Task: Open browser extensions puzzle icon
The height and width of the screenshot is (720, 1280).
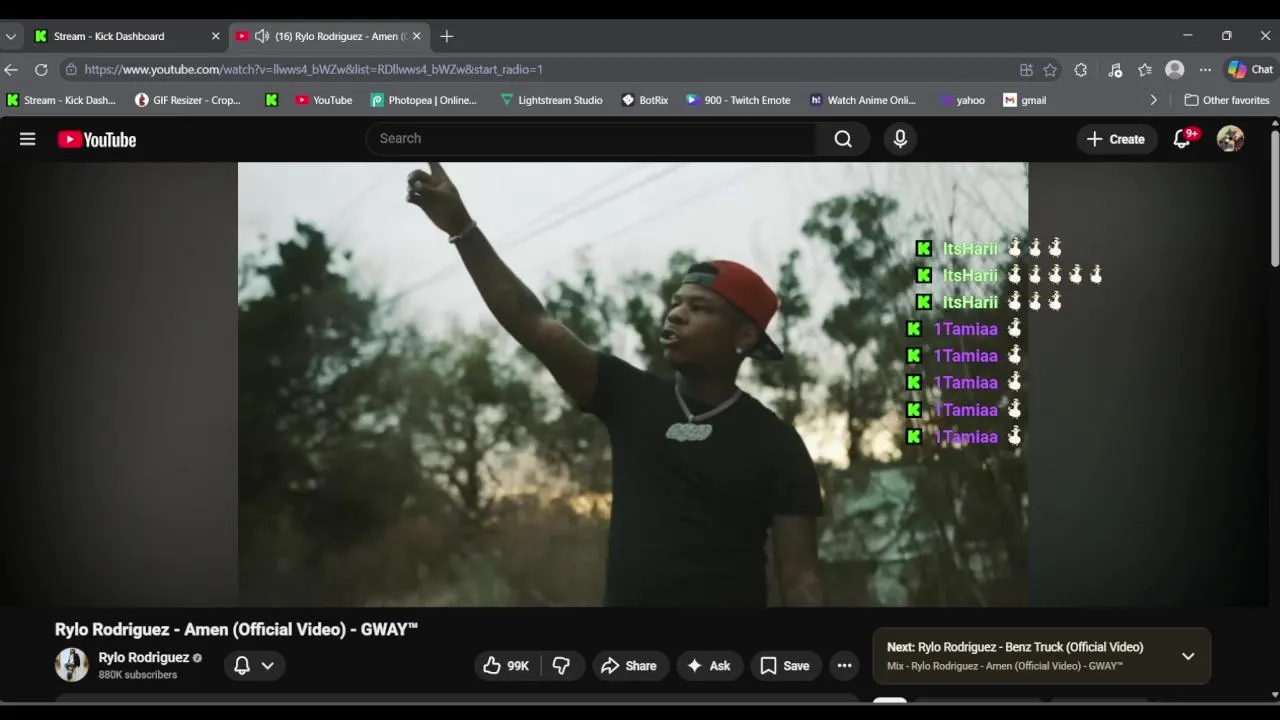Action: [1080, 70]
